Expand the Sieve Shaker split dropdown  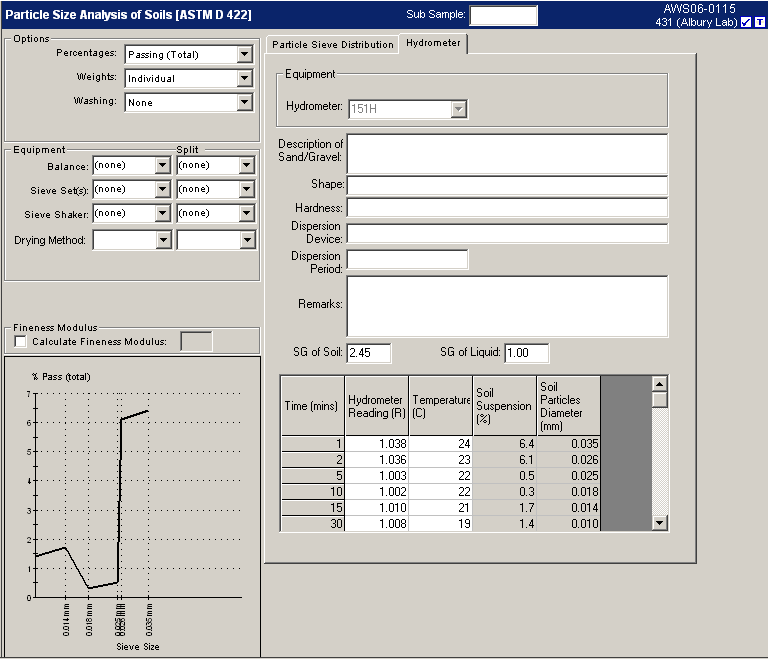tap(247, 213)
